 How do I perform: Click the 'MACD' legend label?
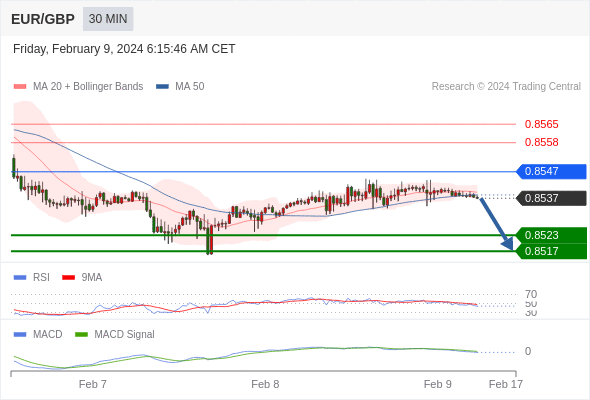coord(48,335)
